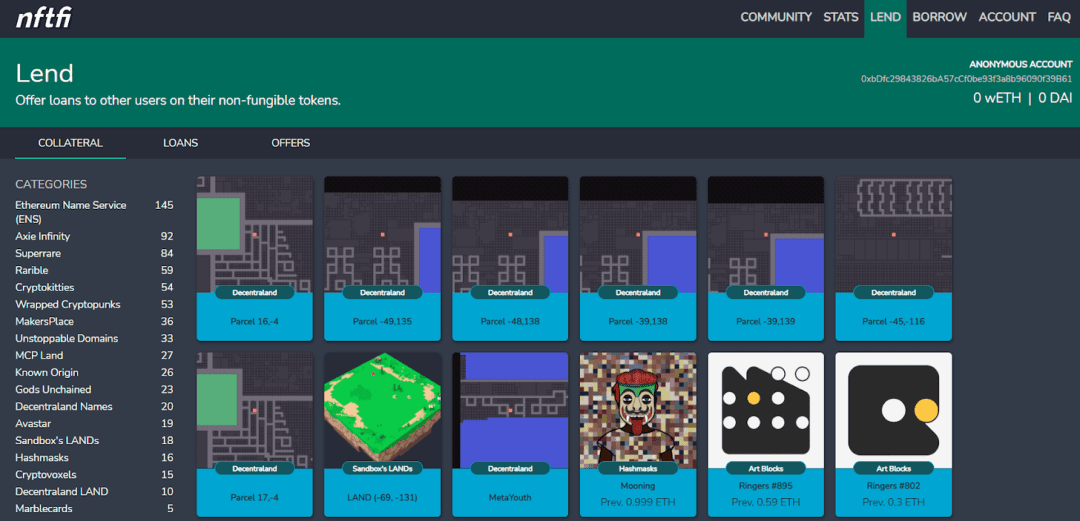Switch to the LOANS tab
Viewport: 1080px width, 521px height.
(180, 143)
